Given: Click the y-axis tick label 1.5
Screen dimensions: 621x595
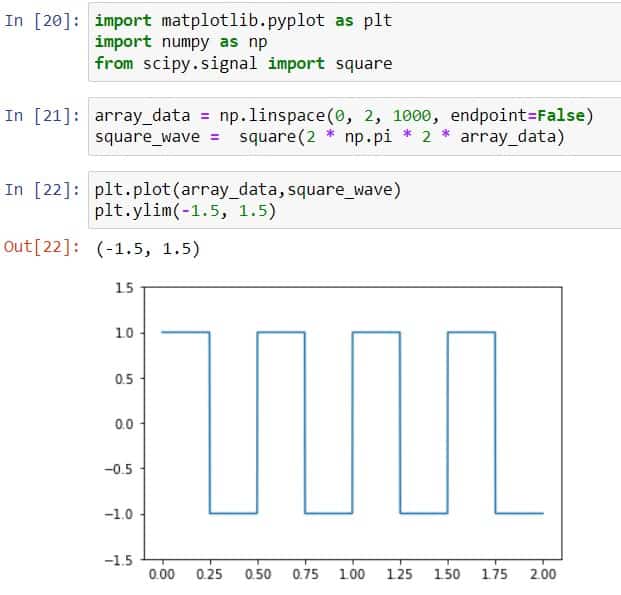Looking at the screenshot, I should pos(124,288).
